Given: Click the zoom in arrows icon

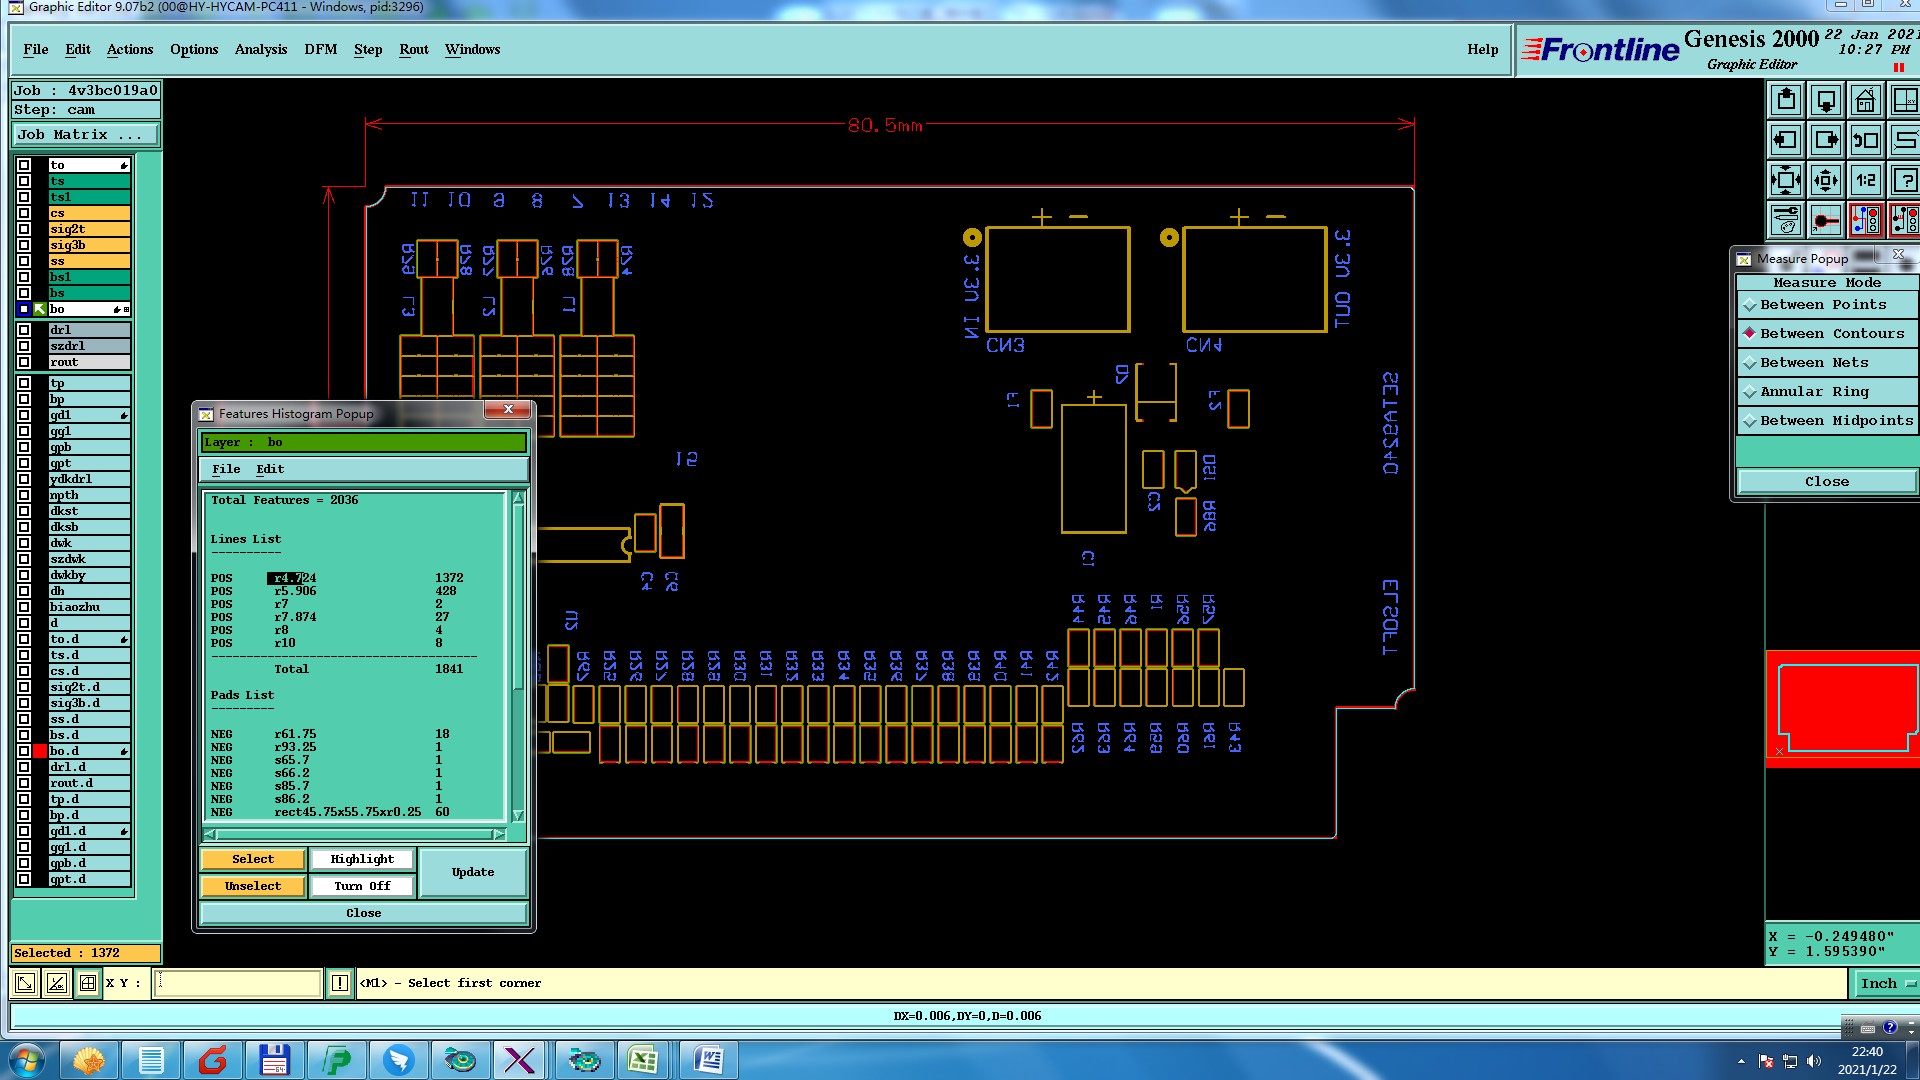Looking at the screenshot, I should [x=1786, y=181].
